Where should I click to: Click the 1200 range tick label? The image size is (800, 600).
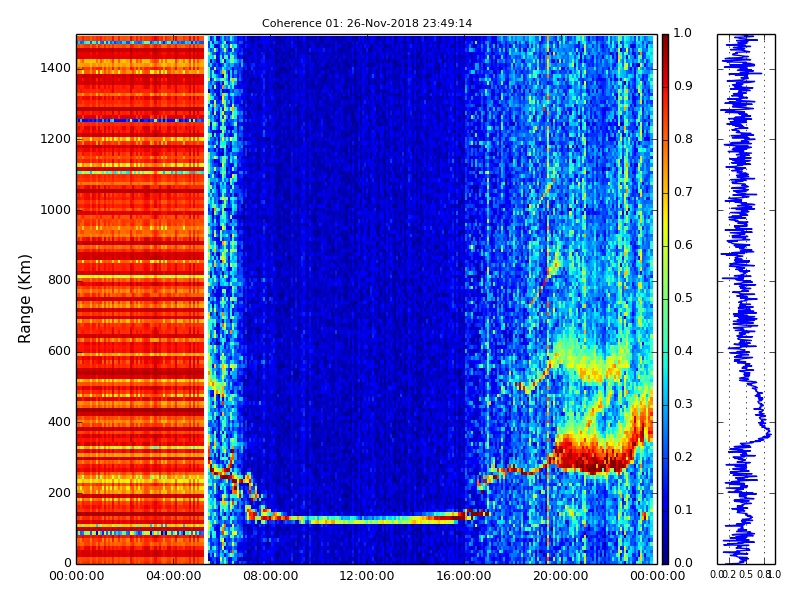tap(56, 139)
